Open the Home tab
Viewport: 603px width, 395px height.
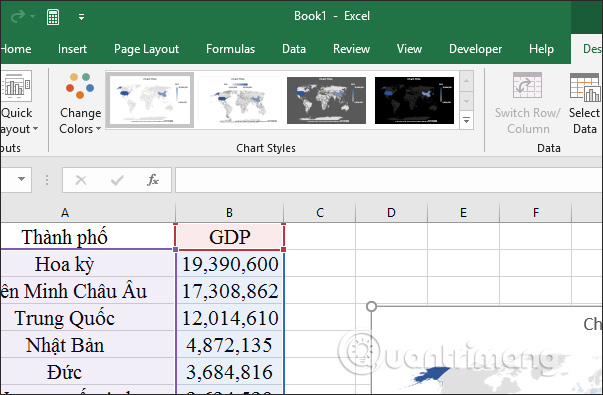coord(16,49)
